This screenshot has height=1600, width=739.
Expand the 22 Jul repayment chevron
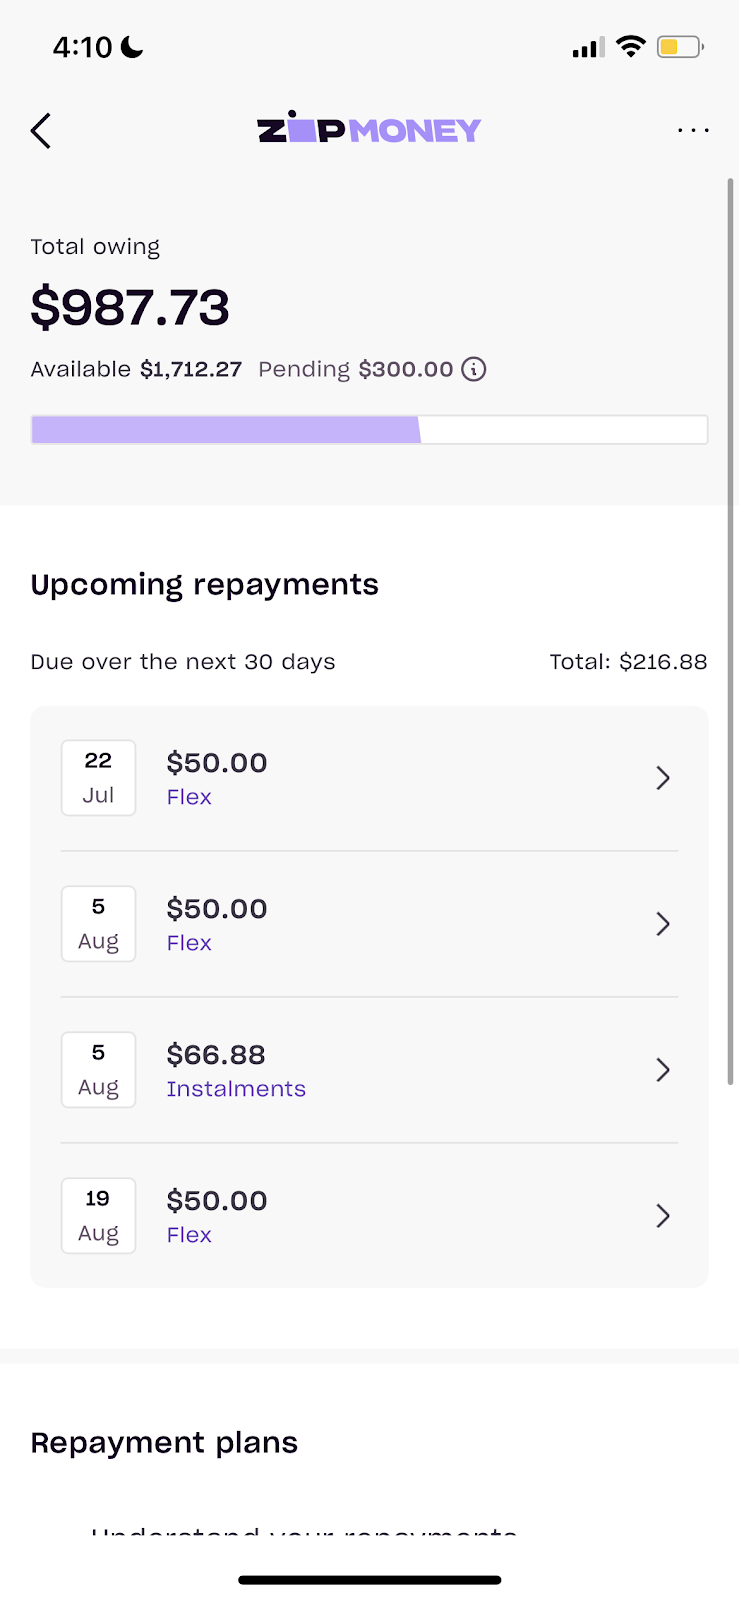(663, 778)
